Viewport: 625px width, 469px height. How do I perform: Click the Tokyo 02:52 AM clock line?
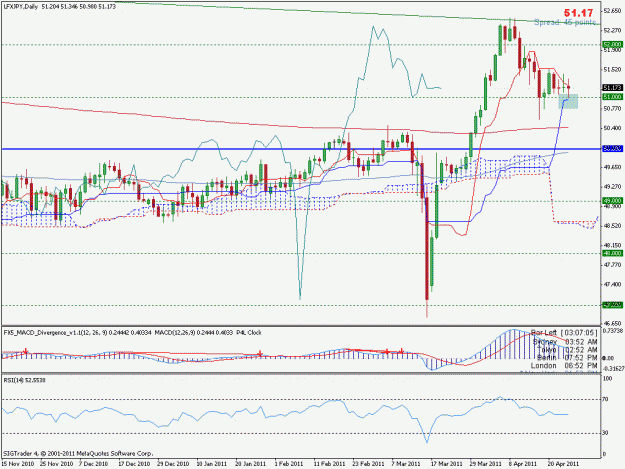pyautogui.click(x=567, y=350)
